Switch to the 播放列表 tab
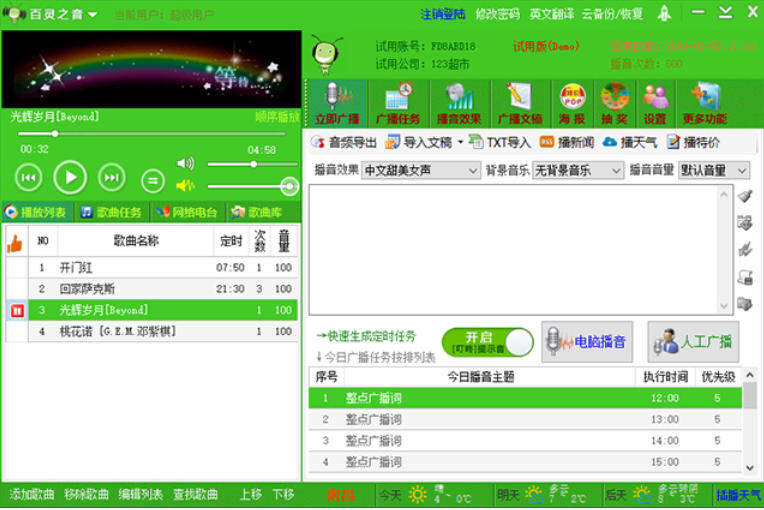Screen dimensions: 764x510 point(37,212)
